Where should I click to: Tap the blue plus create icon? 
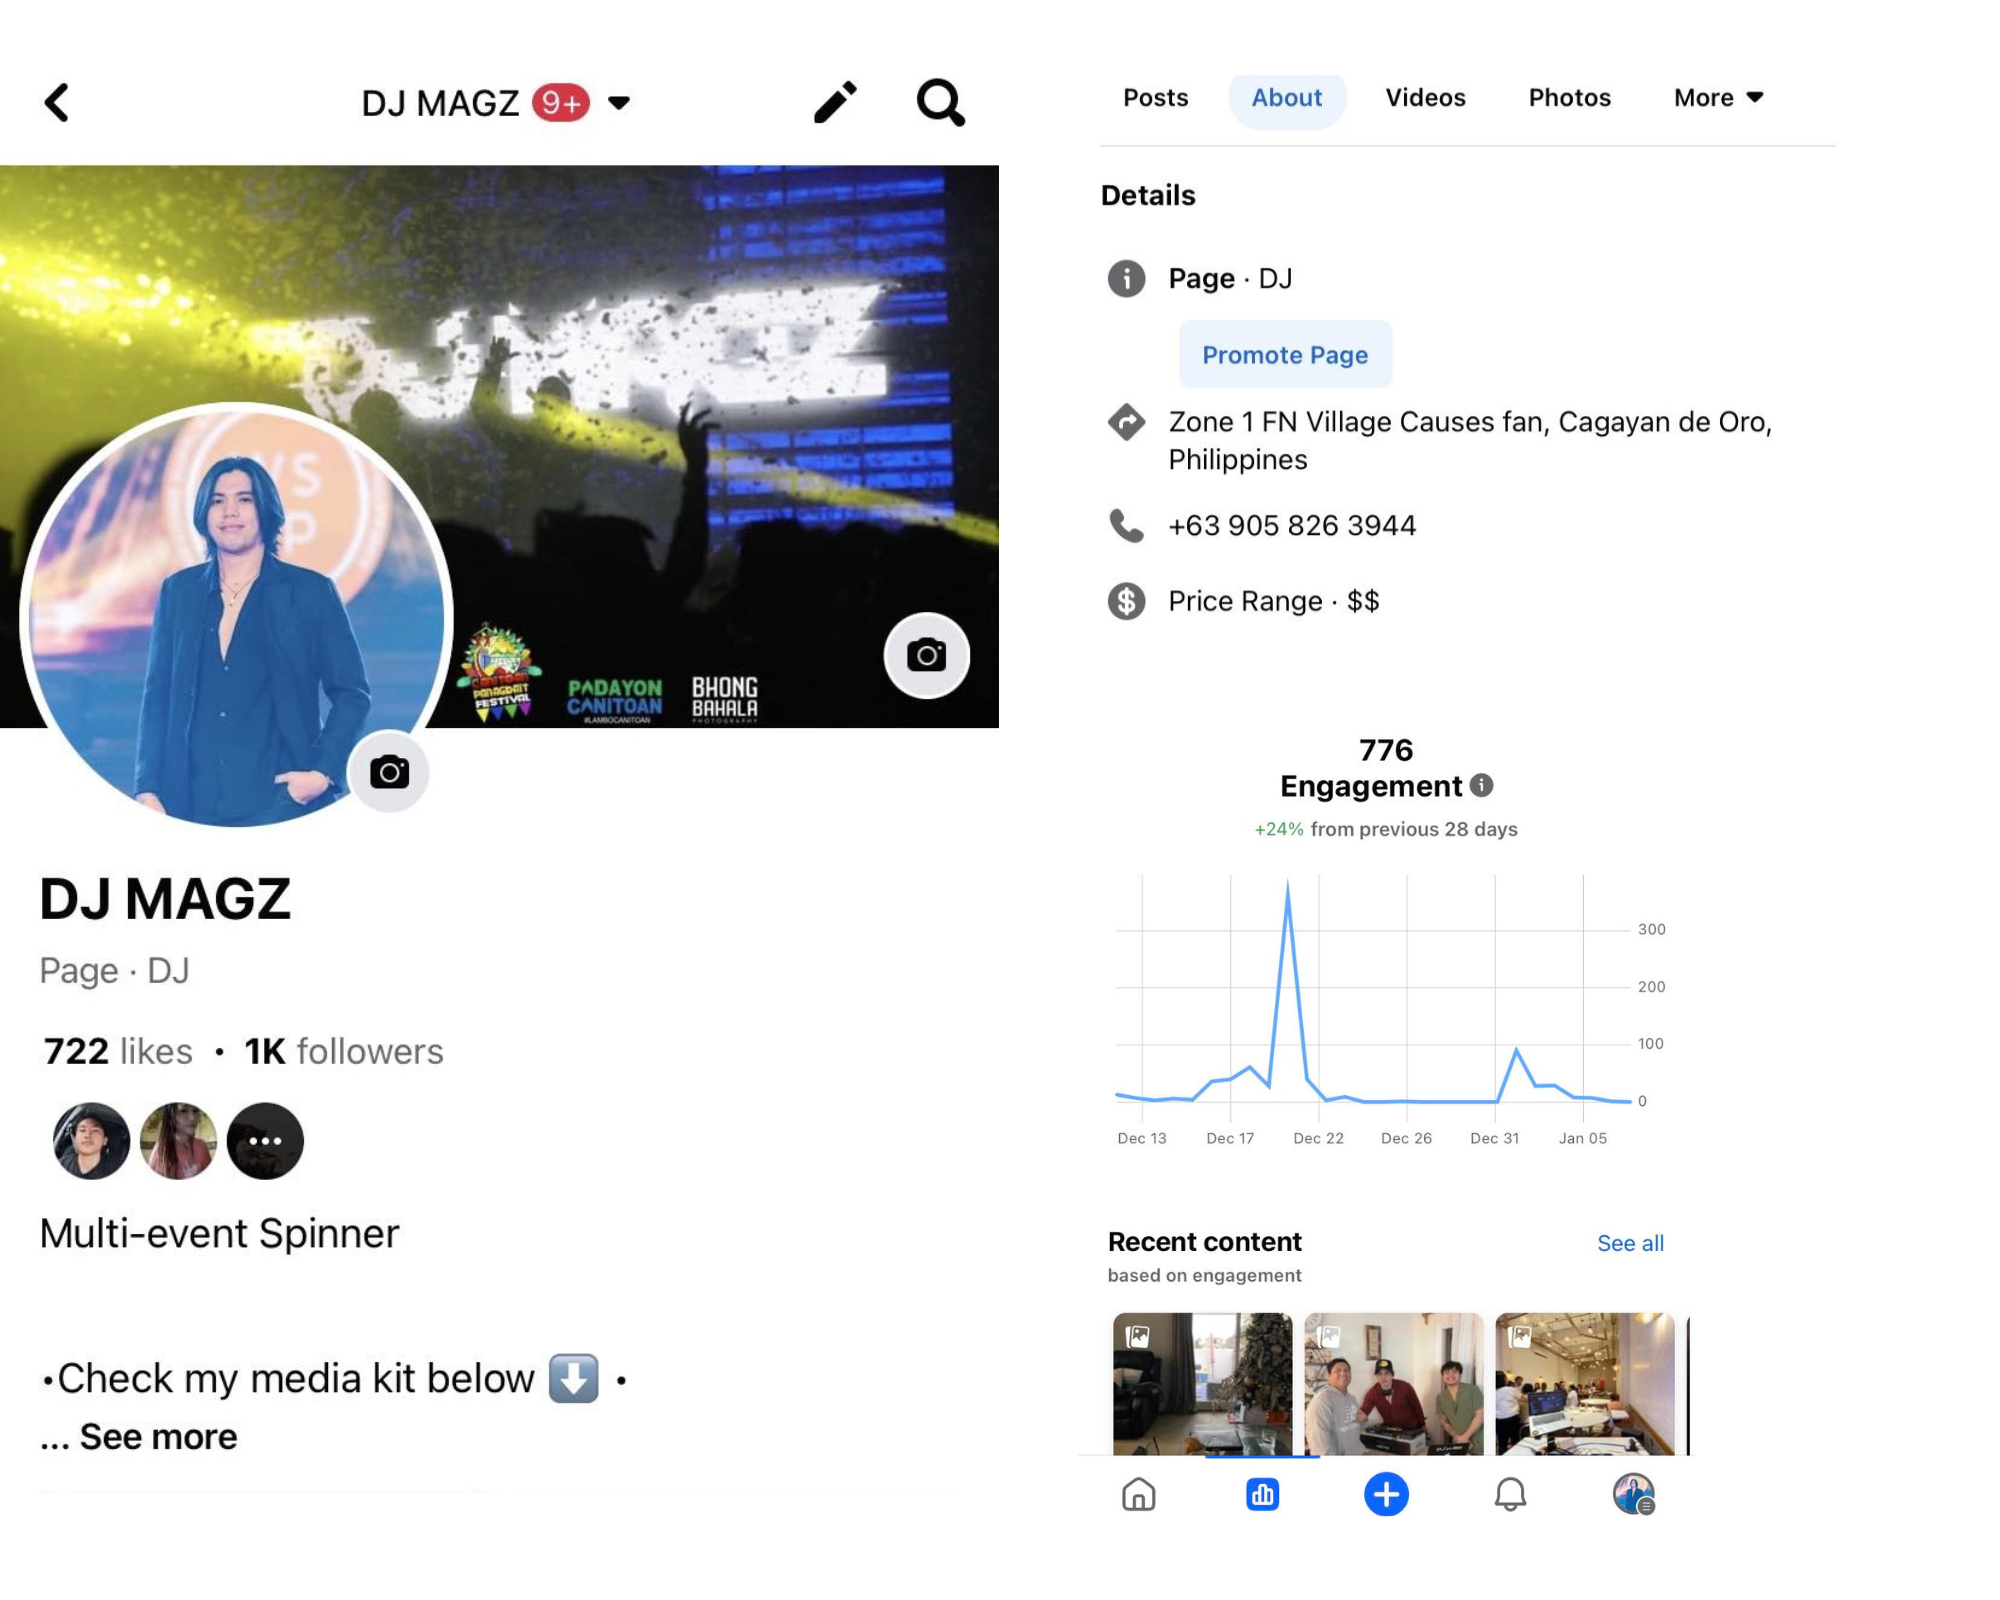[1386, 1494]
